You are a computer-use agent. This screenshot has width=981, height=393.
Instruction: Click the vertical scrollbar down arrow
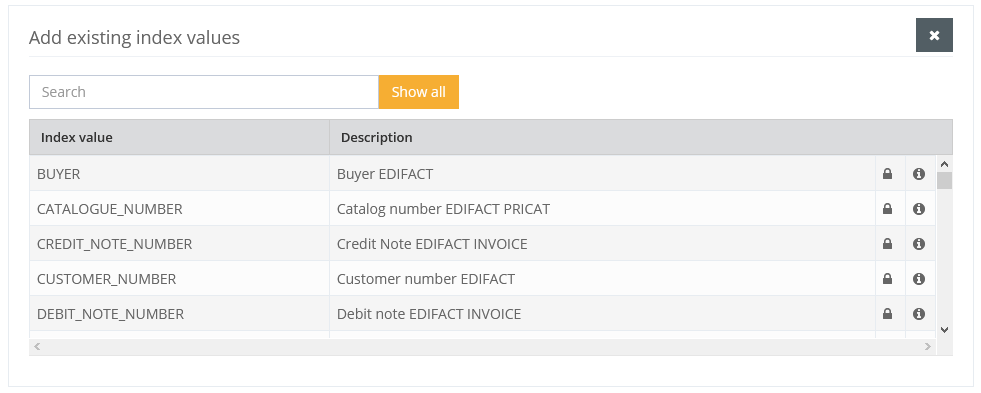(944, 330)
